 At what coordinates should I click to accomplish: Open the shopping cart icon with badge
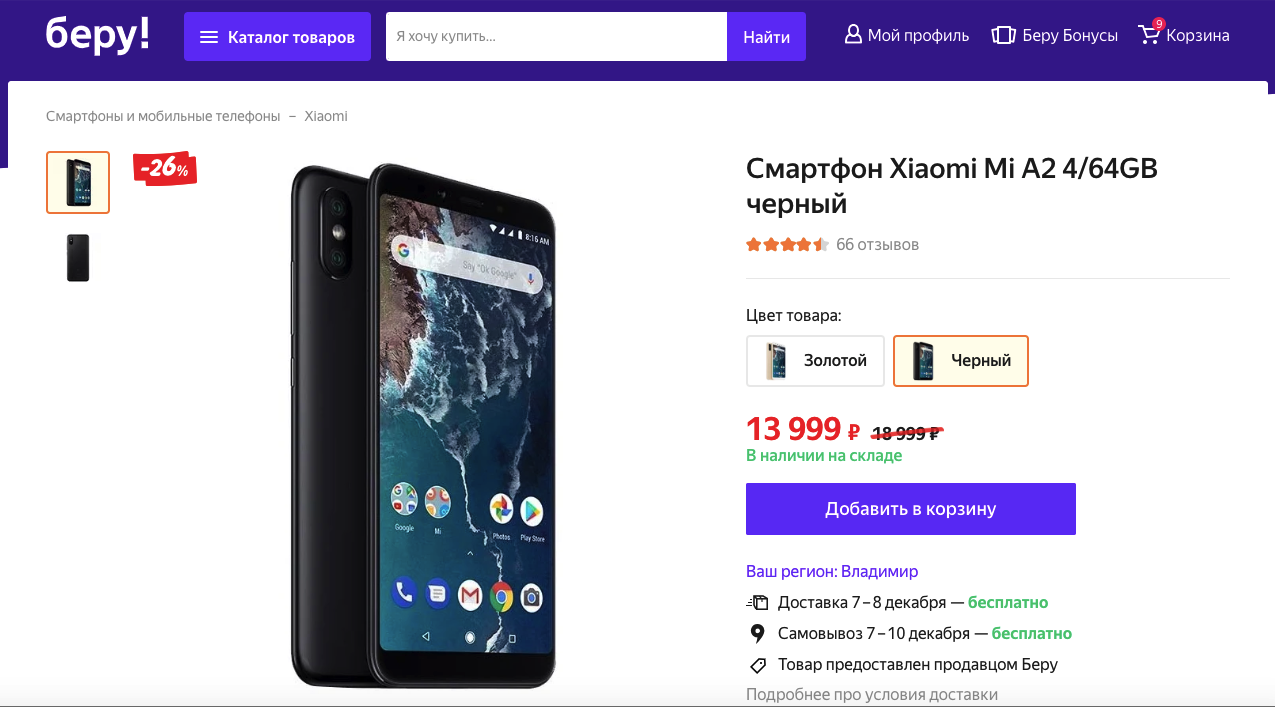pos(1150,32)
